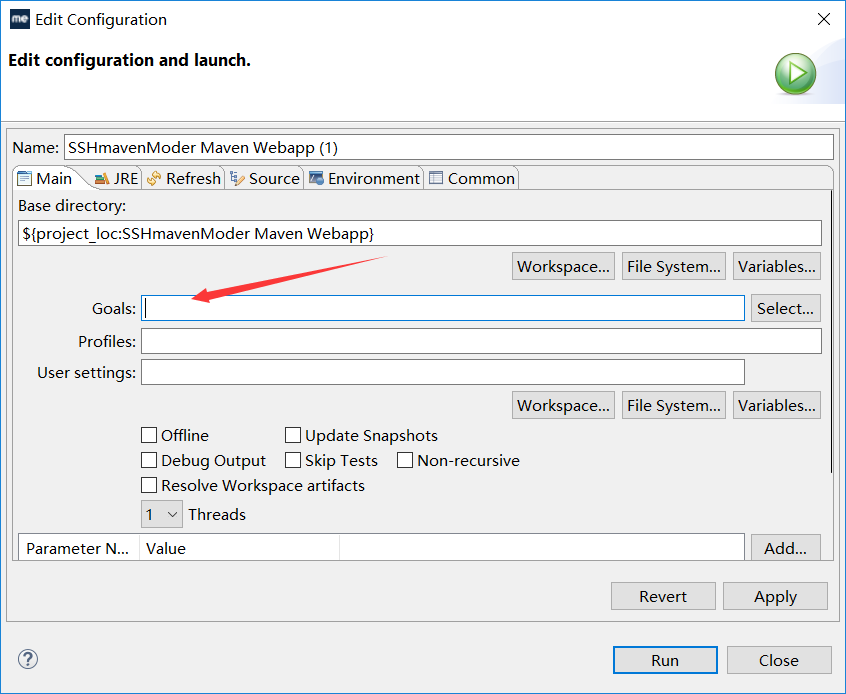Screen dimensions: 846x694
Task: Click the vertical scrollbar of Main tab
Action: point(831,332)
